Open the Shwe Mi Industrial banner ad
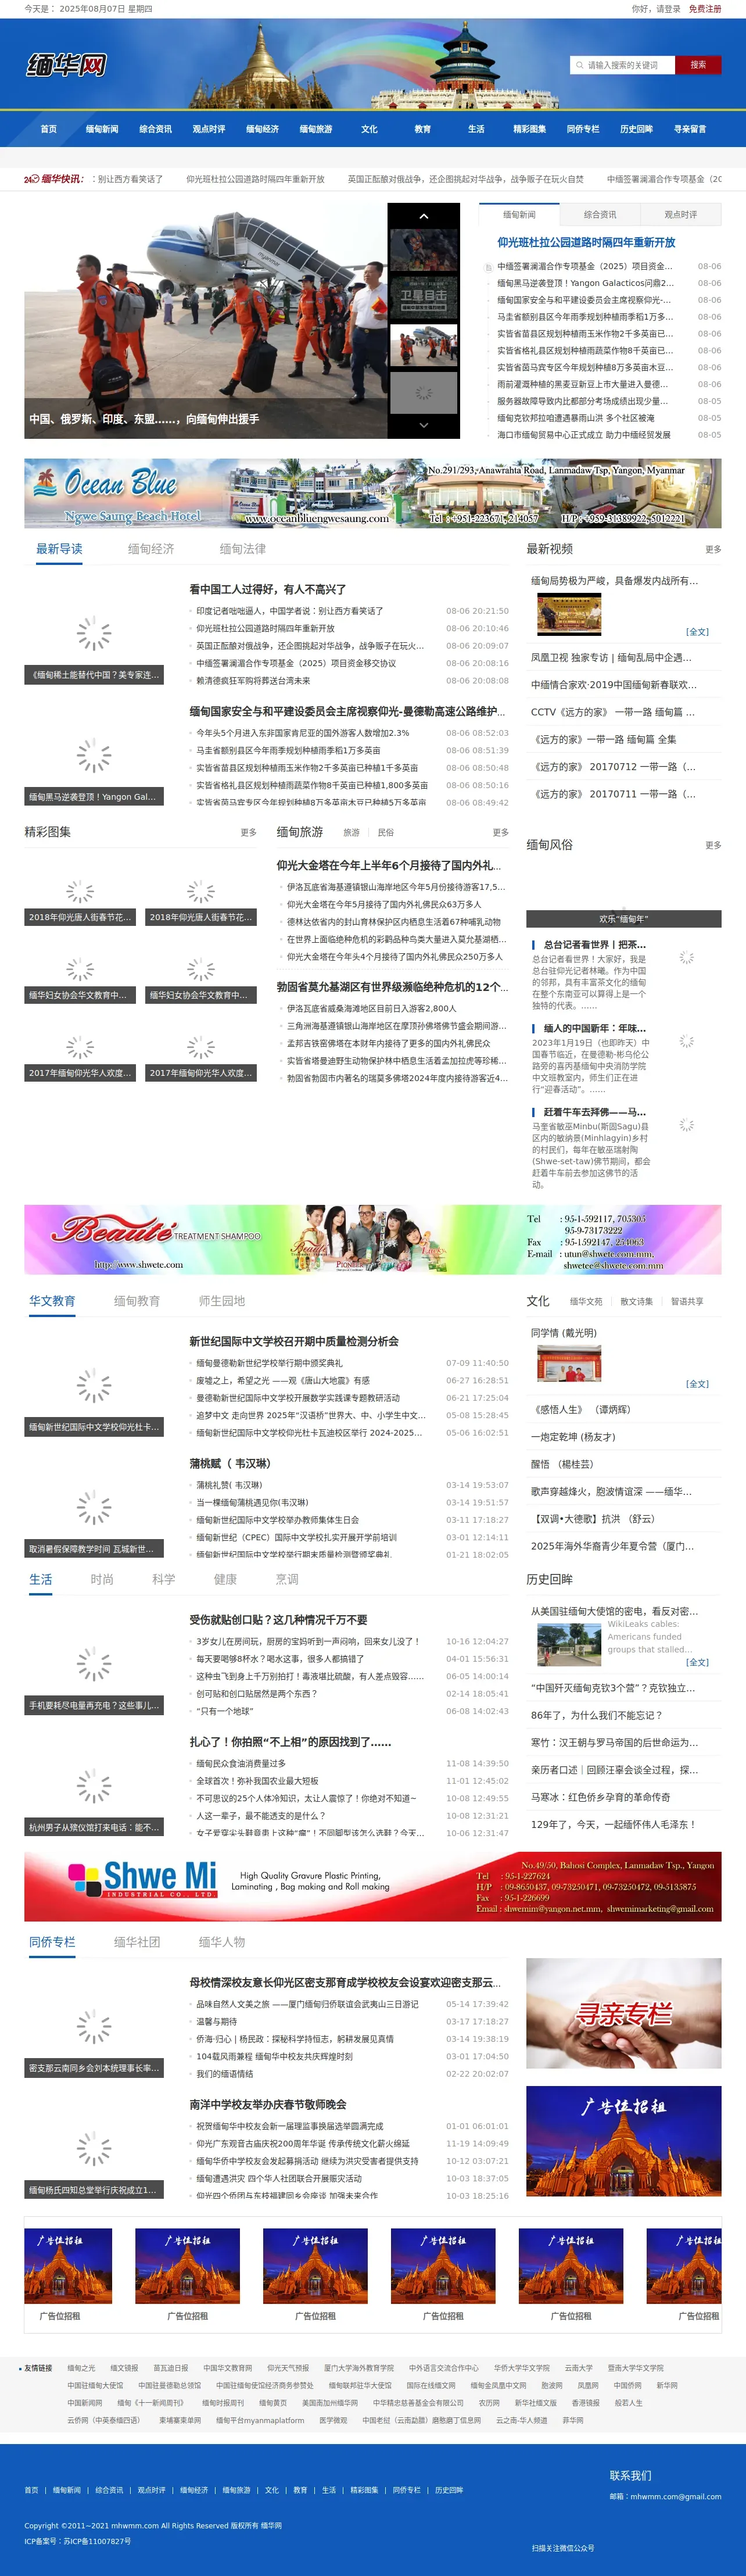Viewport: 746px width, 2576px height. point(372,1886)
